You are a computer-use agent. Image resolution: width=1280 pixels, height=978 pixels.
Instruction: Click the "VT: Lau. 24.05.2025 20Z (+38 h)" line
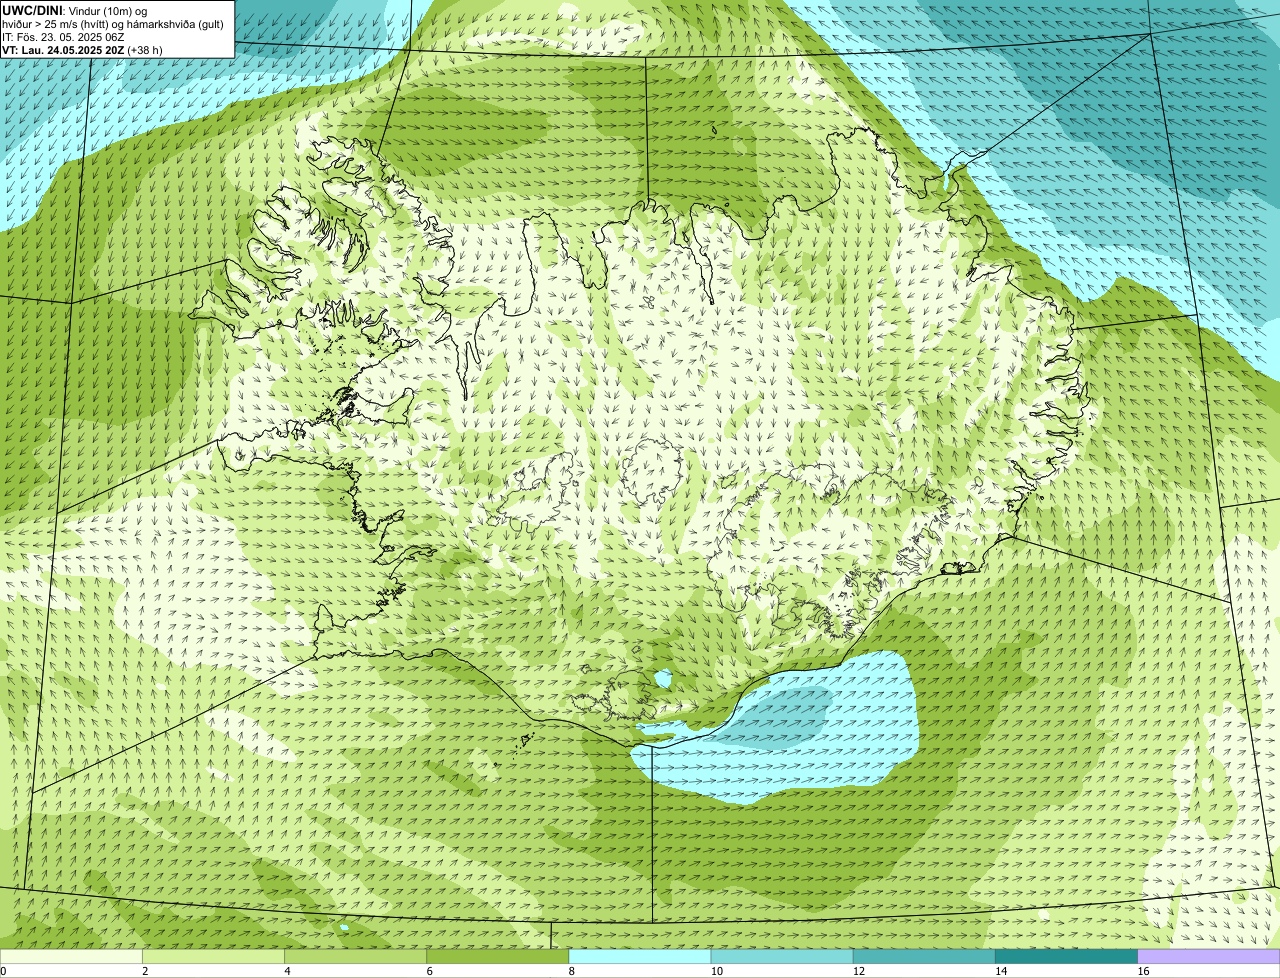[x=82, y=50]
